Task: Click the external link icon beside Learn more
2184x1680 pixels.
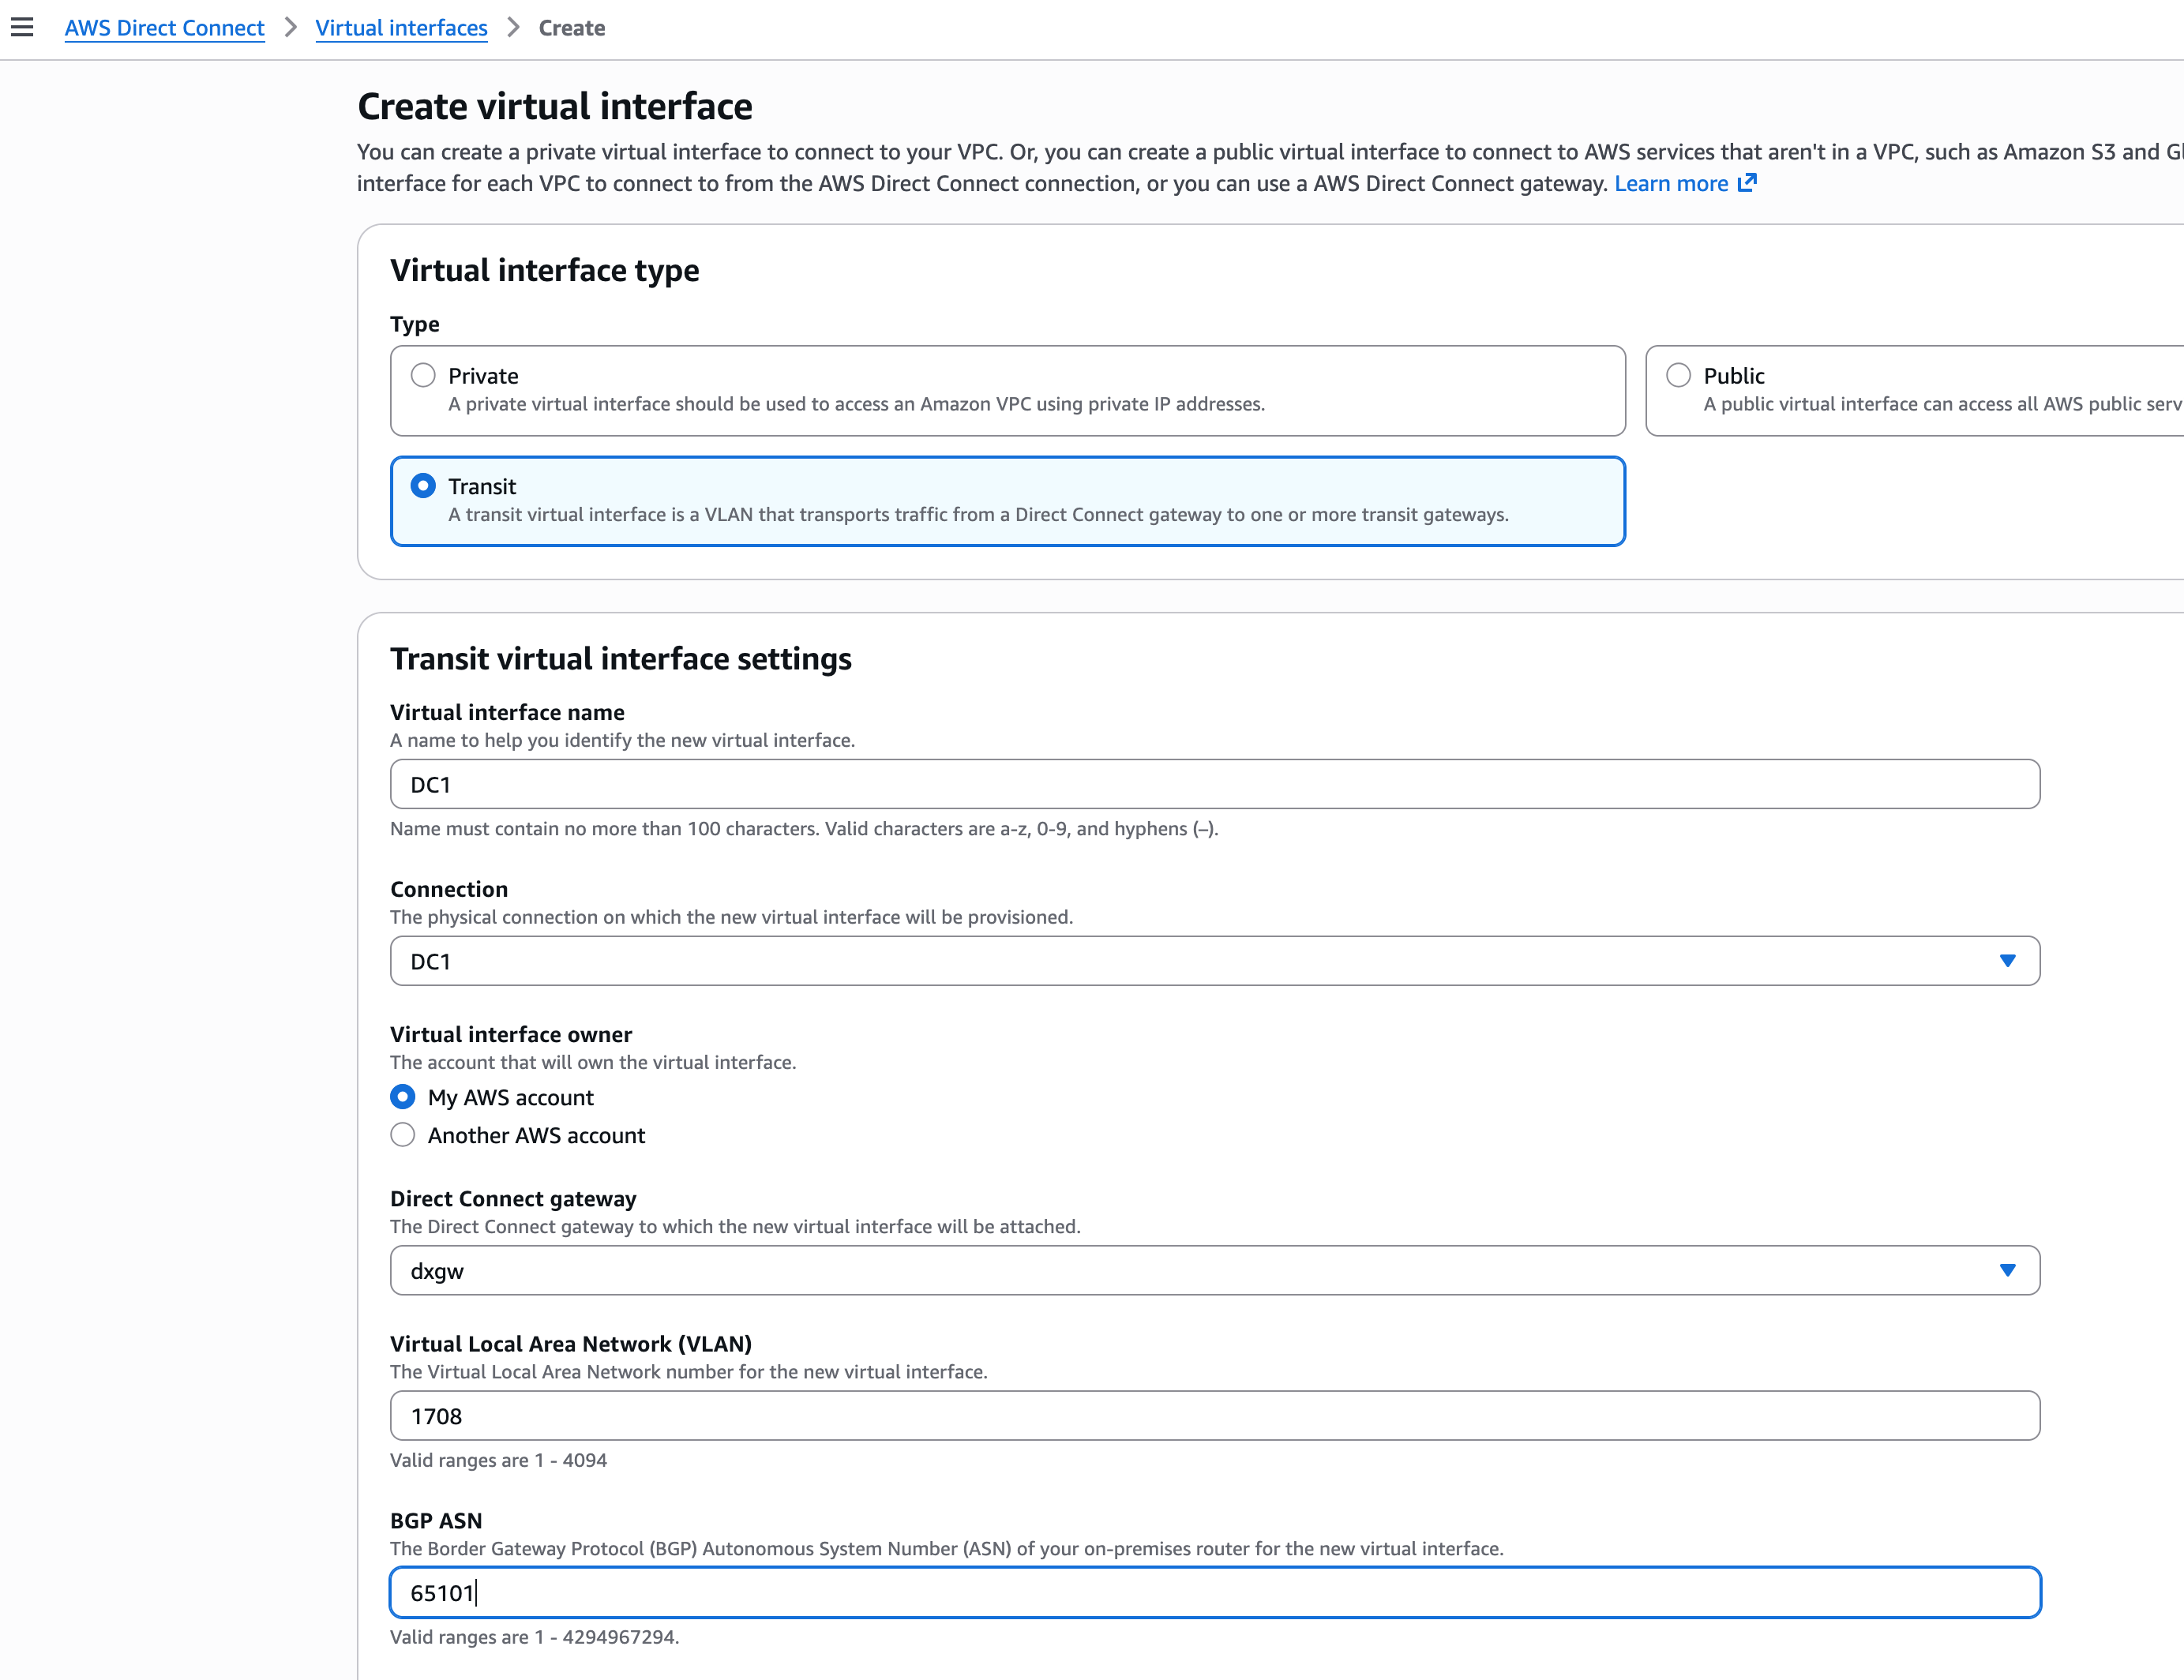Action: click(1747, 183)
